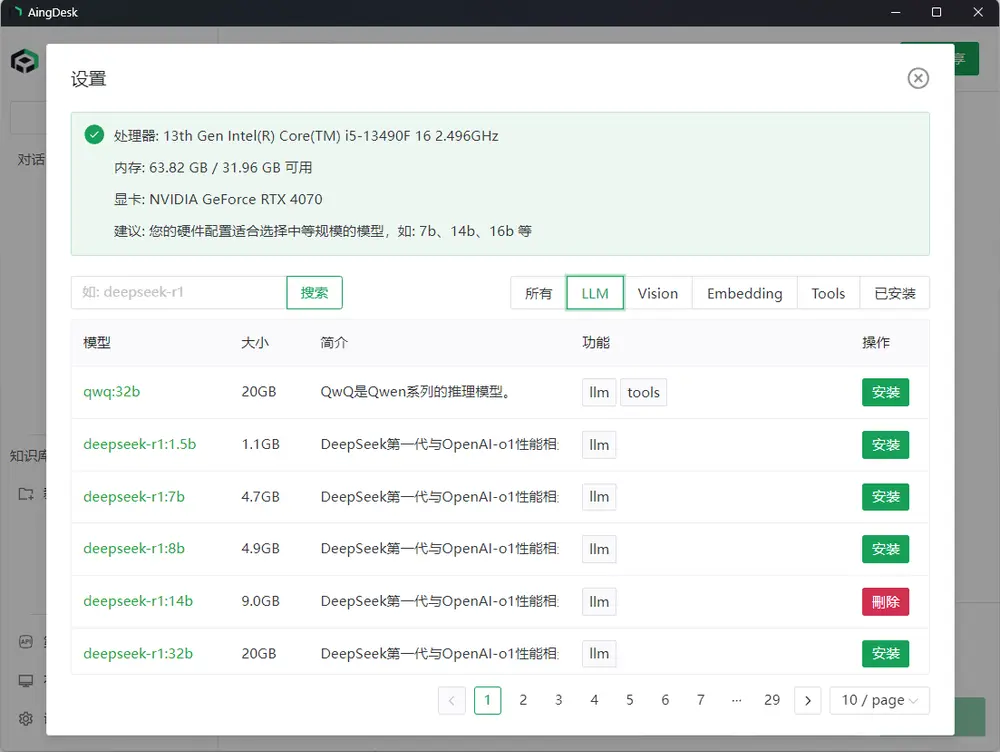The height and width of the screenshot is (752, 1000).
Task: Focus the model search input field
Action: 179,292
